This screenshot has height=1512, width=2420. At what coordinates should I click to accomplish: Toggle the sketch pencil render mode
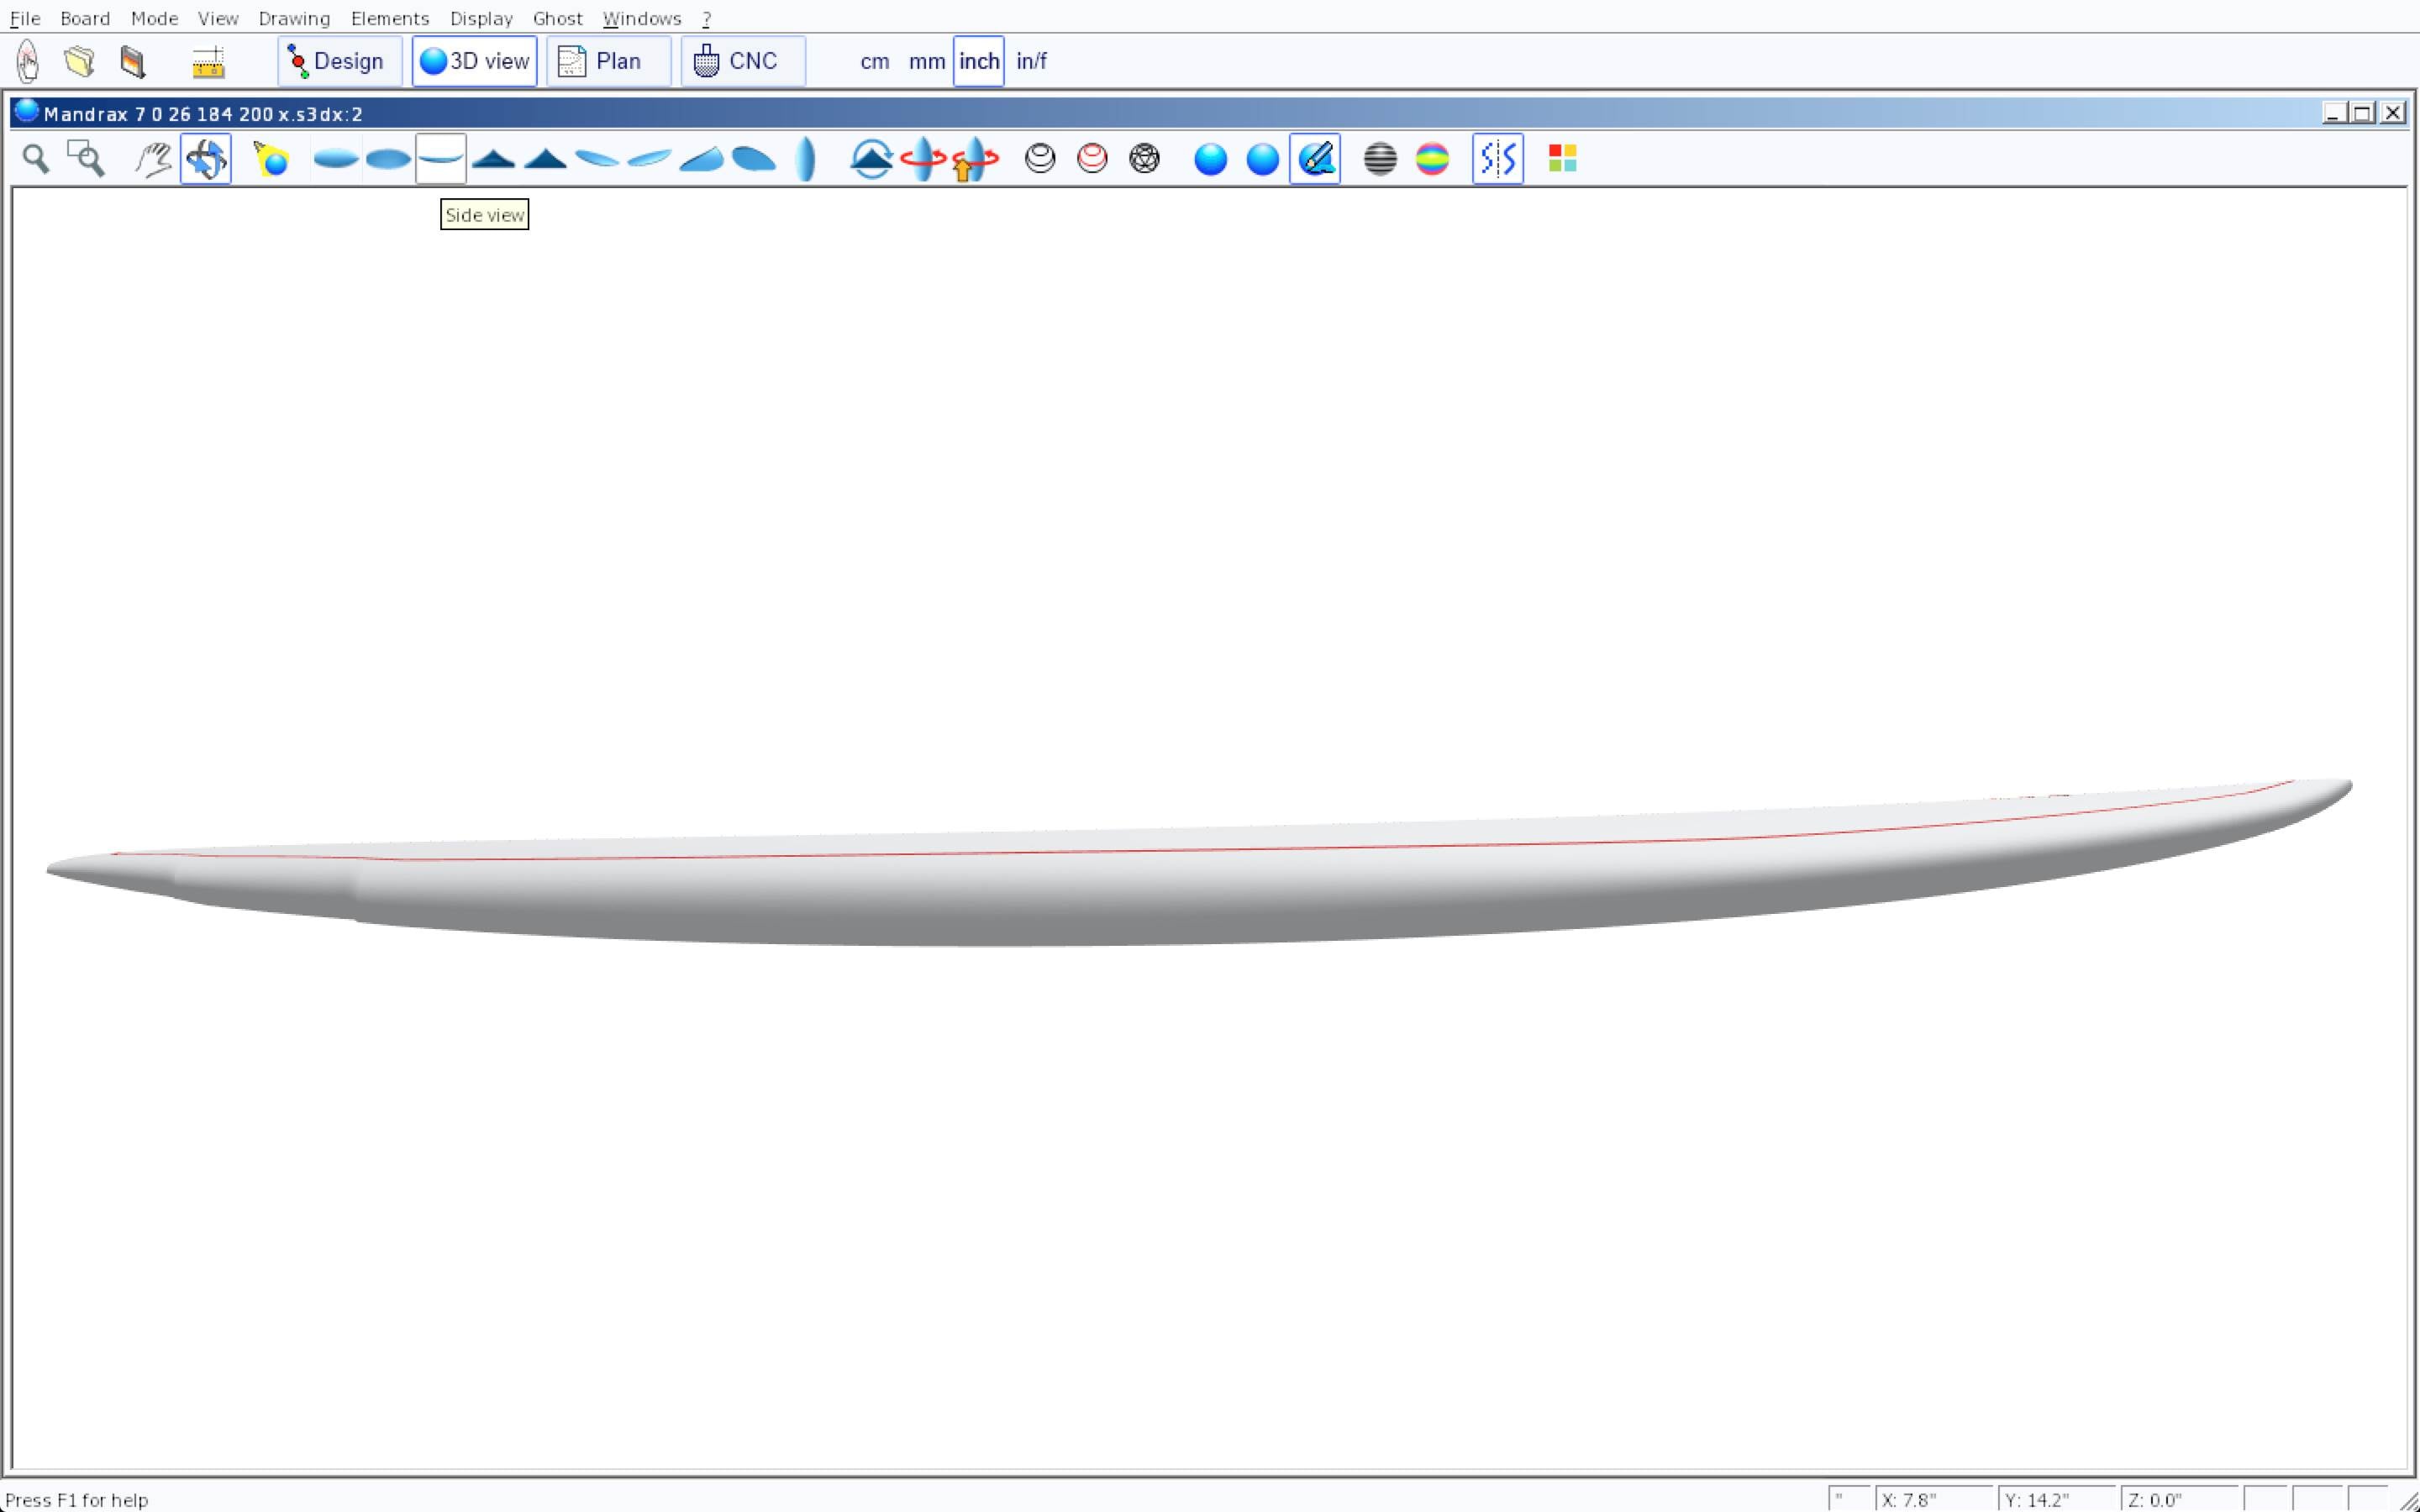(x=1315, y=159)
